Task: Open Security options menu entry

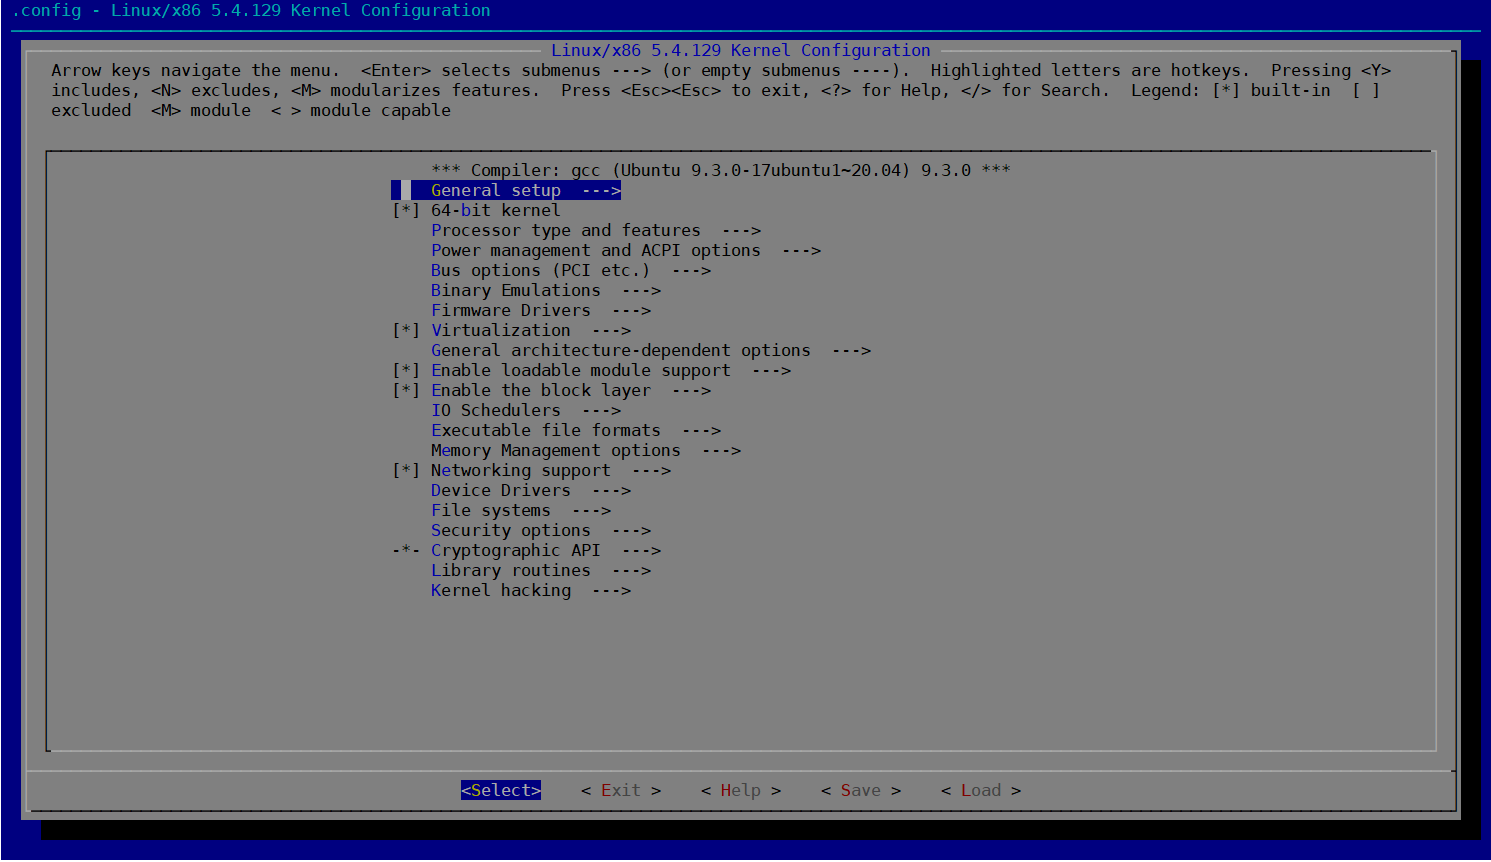Action: 510,530
